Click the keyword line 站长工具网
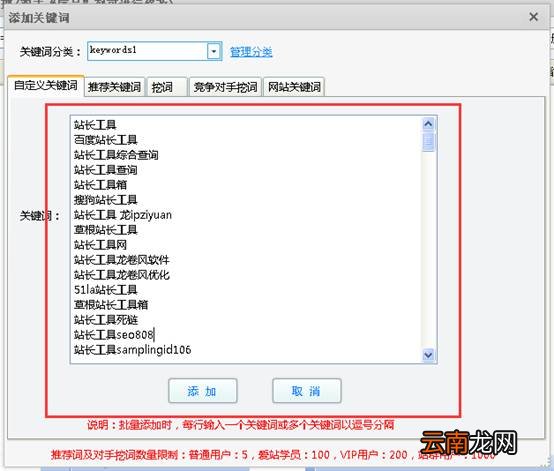 (x=100, y=245)
